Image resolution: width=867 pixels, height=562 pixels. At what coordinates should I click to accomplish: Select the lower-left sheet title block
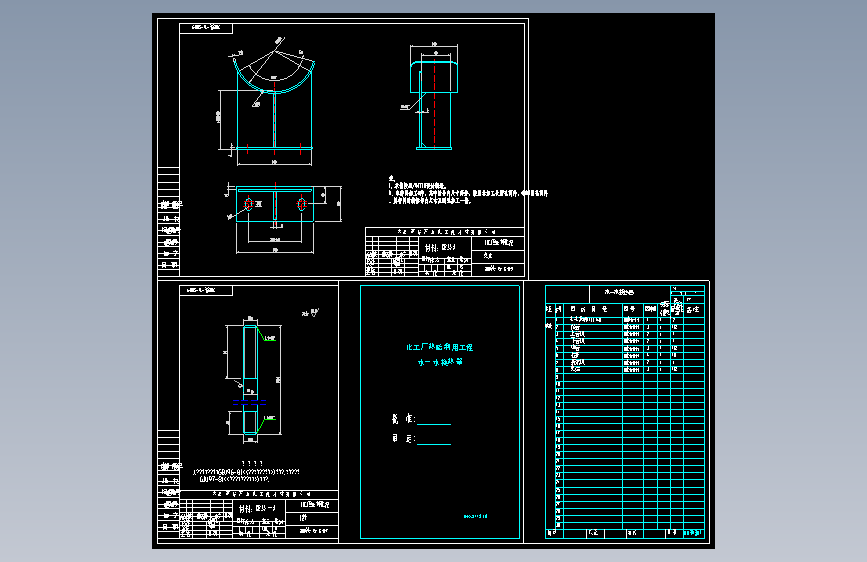click(x=259, y=514)
